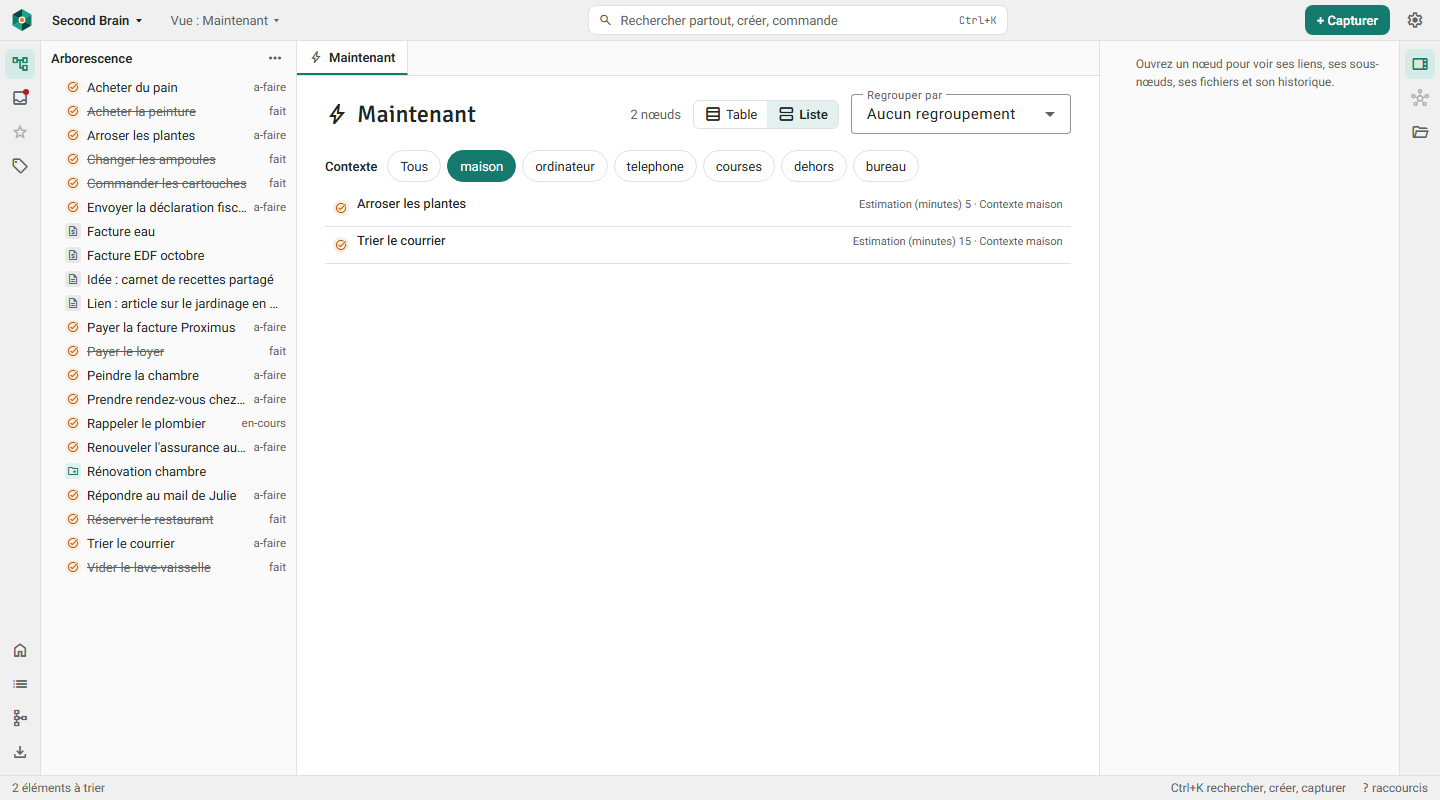
Task: Filter by telephone context
Action: 655,166
